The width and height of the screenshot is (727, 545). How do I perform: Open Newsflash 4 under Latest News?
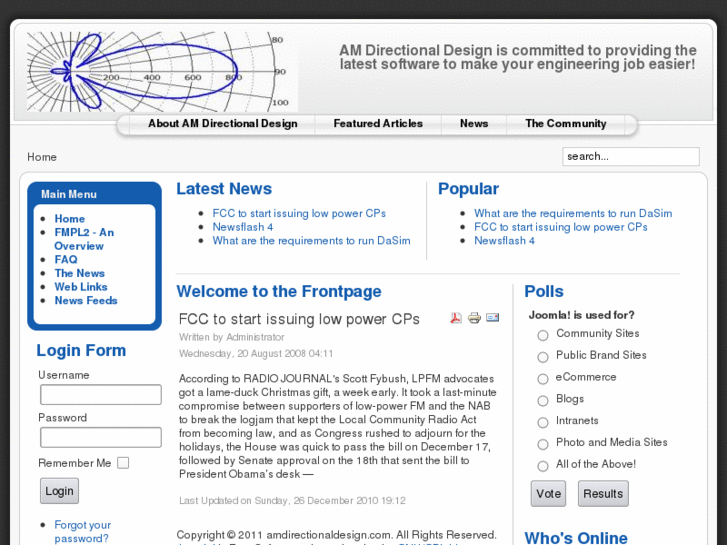click(x=242, y=227)
